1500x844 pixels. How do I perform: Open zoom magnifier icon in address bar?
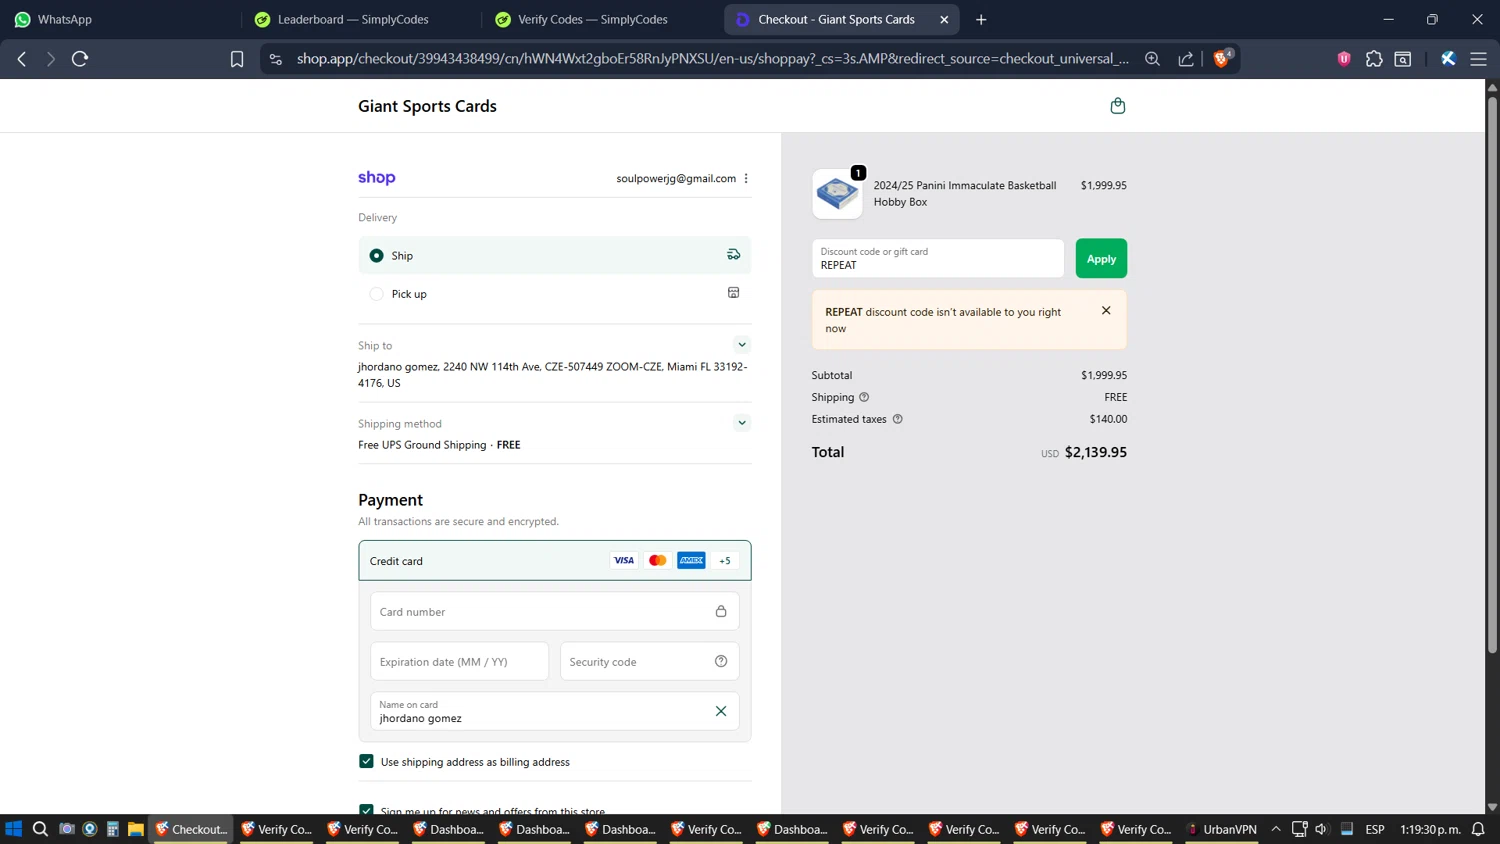(1152, 59)
